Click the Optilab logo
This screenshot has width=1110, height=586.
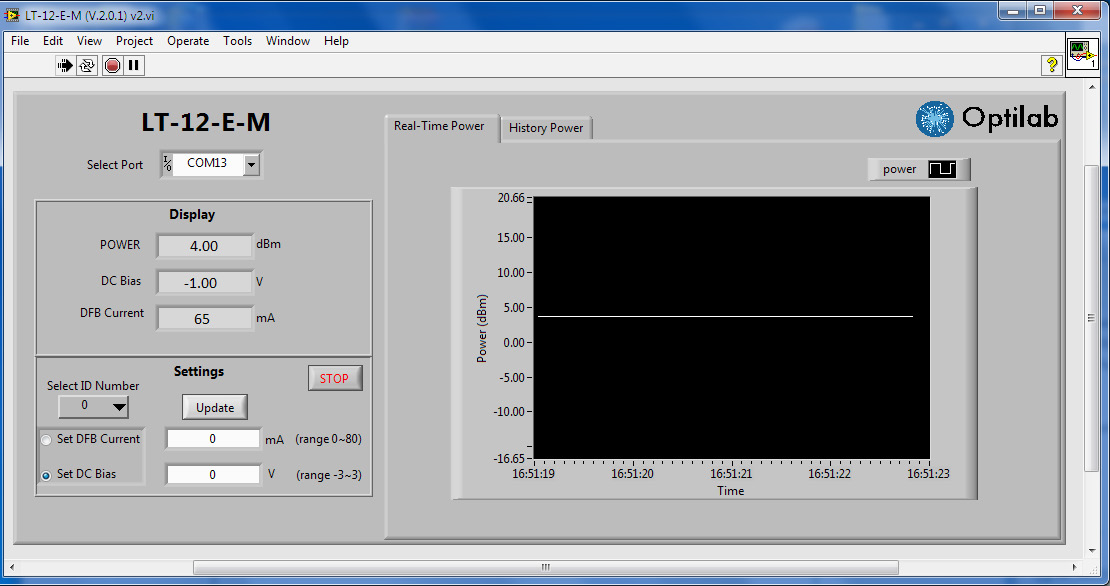point(987,118)
